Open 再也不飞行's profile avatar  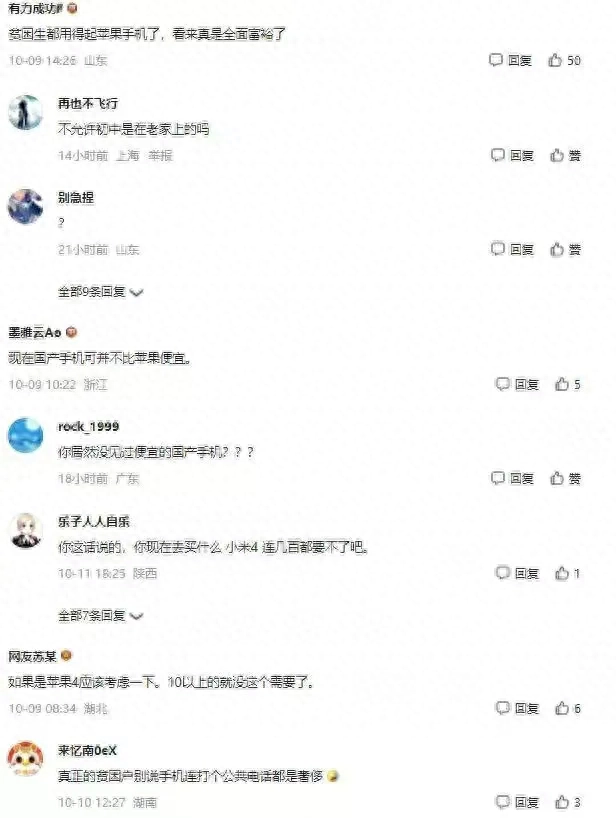[26, 112]
